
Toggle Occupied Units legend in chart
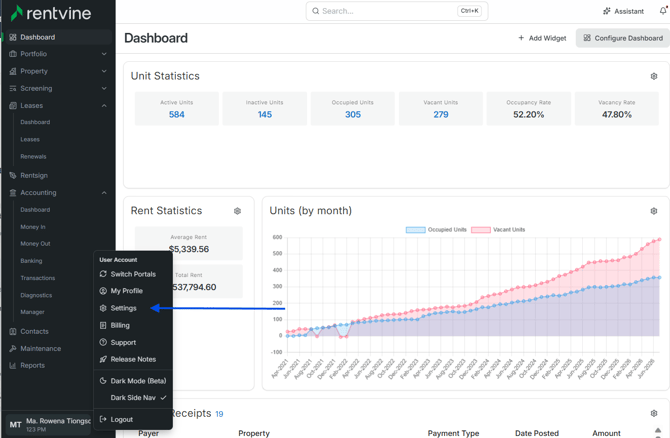[436, 229]
